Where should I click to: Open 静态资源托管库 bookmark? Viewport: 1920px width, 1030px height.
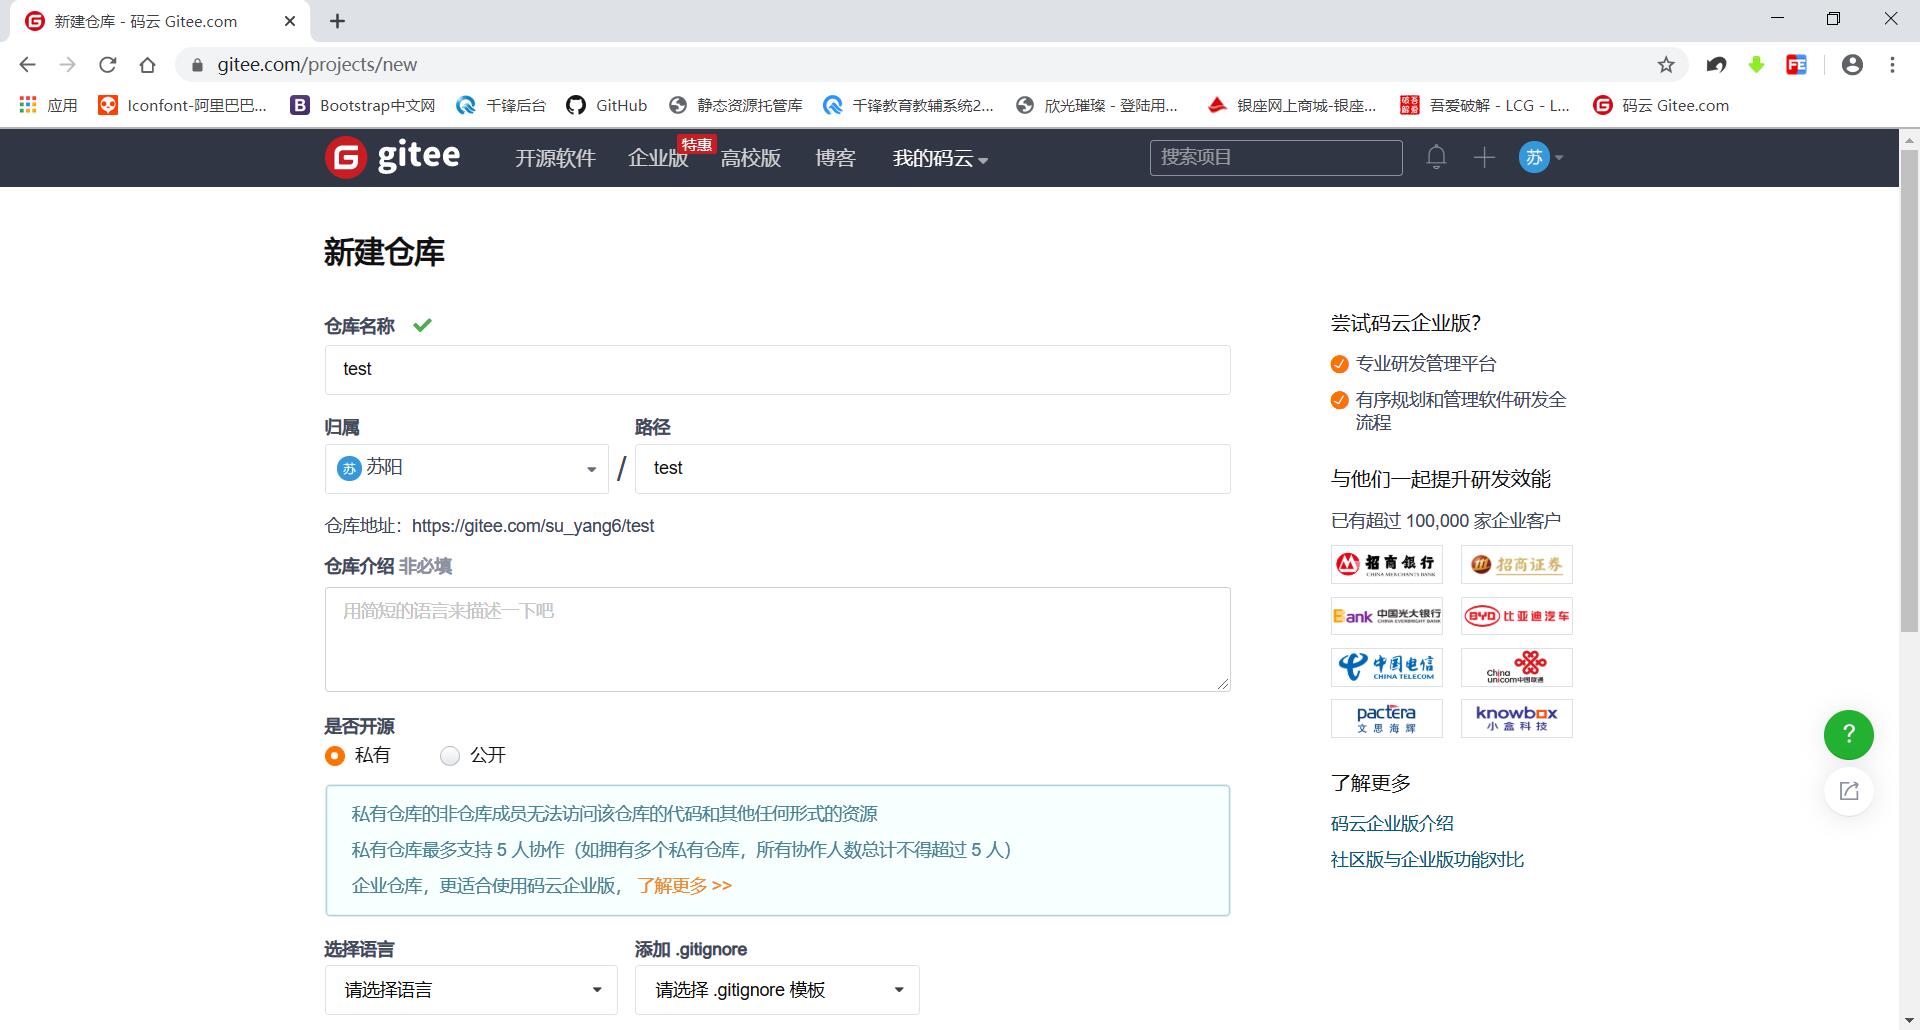(735, 105)
